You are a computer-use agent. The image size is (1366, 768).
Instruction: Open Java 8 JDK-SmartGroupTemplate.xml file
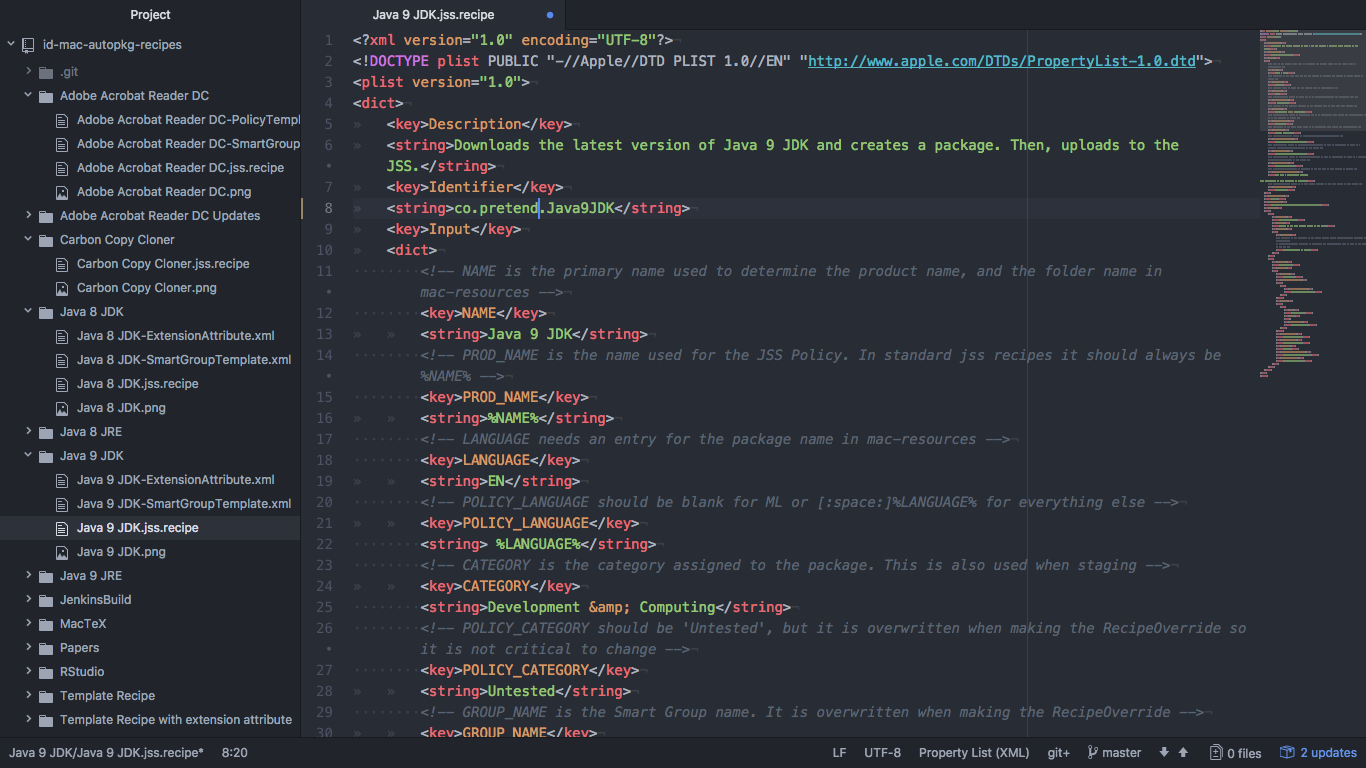tap(184, 360)
